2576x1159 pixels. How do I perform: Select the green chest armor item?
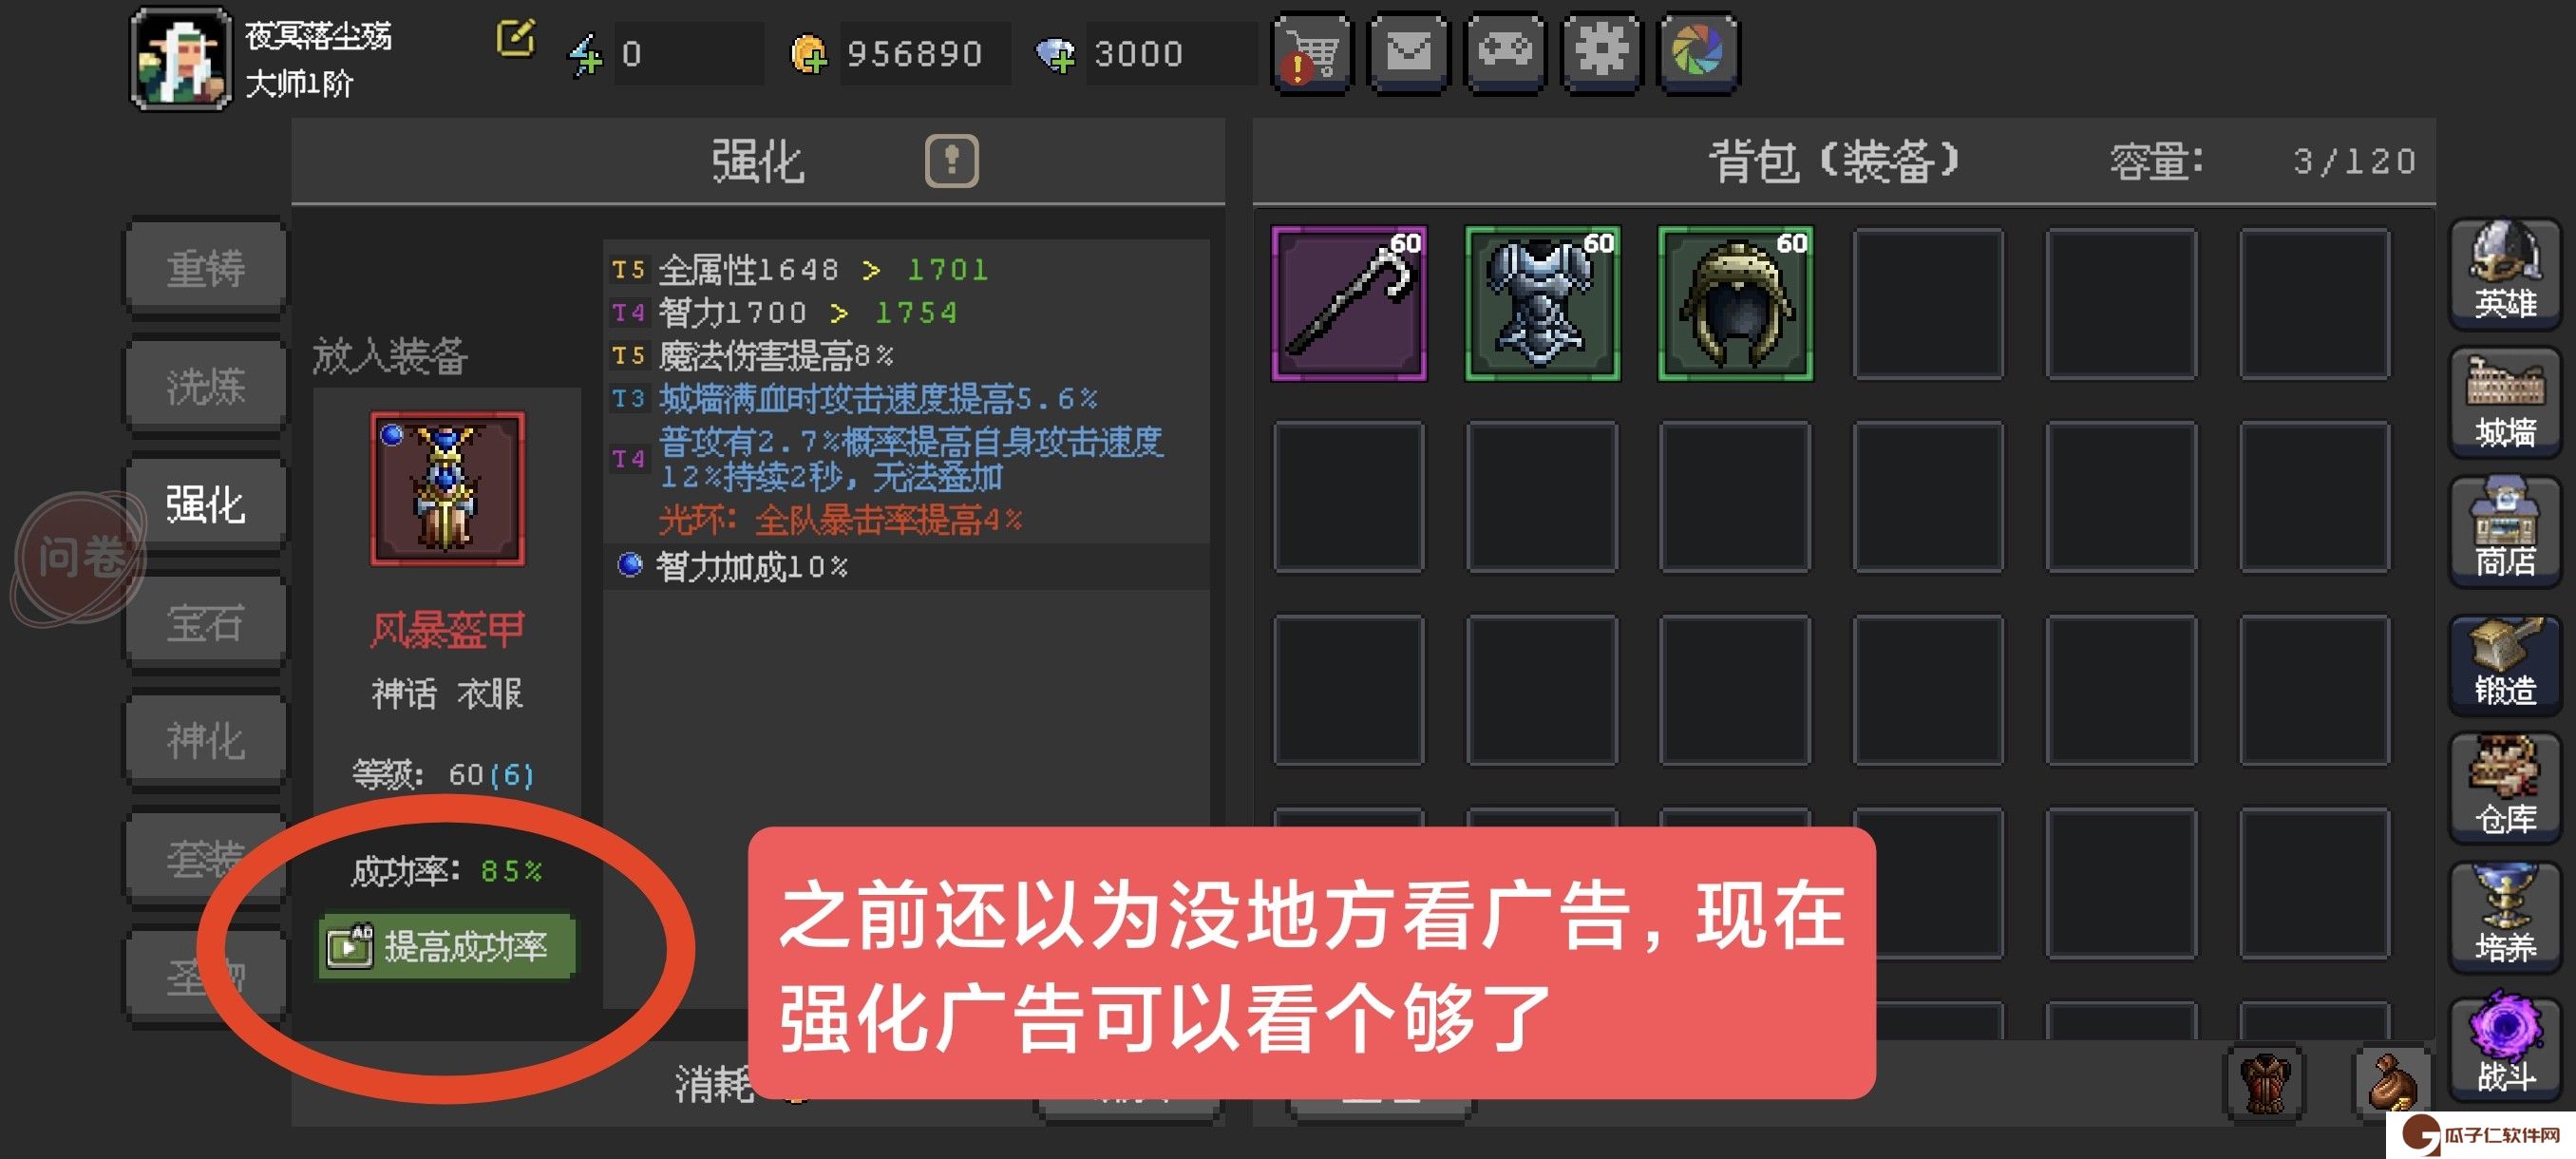coord(1542,303)
